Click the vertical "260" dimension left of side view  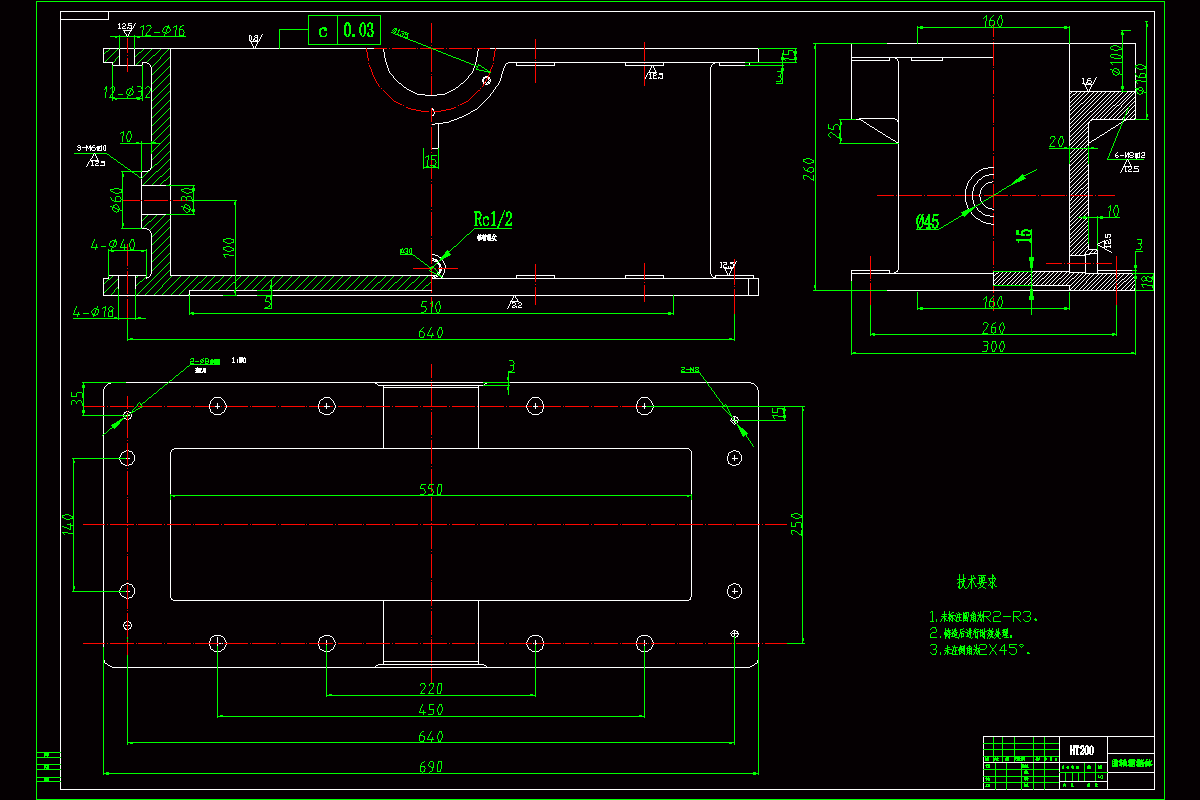pos(807,171)
